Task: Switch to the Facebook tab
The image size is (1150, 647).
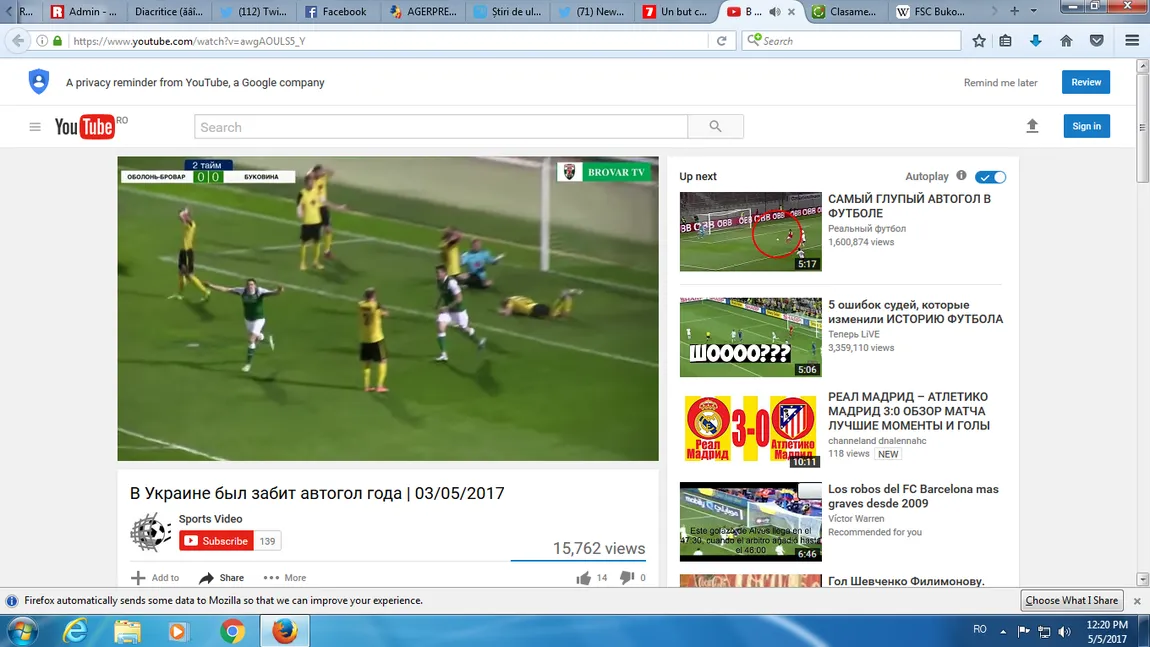Action: click(x=336, y=12)
